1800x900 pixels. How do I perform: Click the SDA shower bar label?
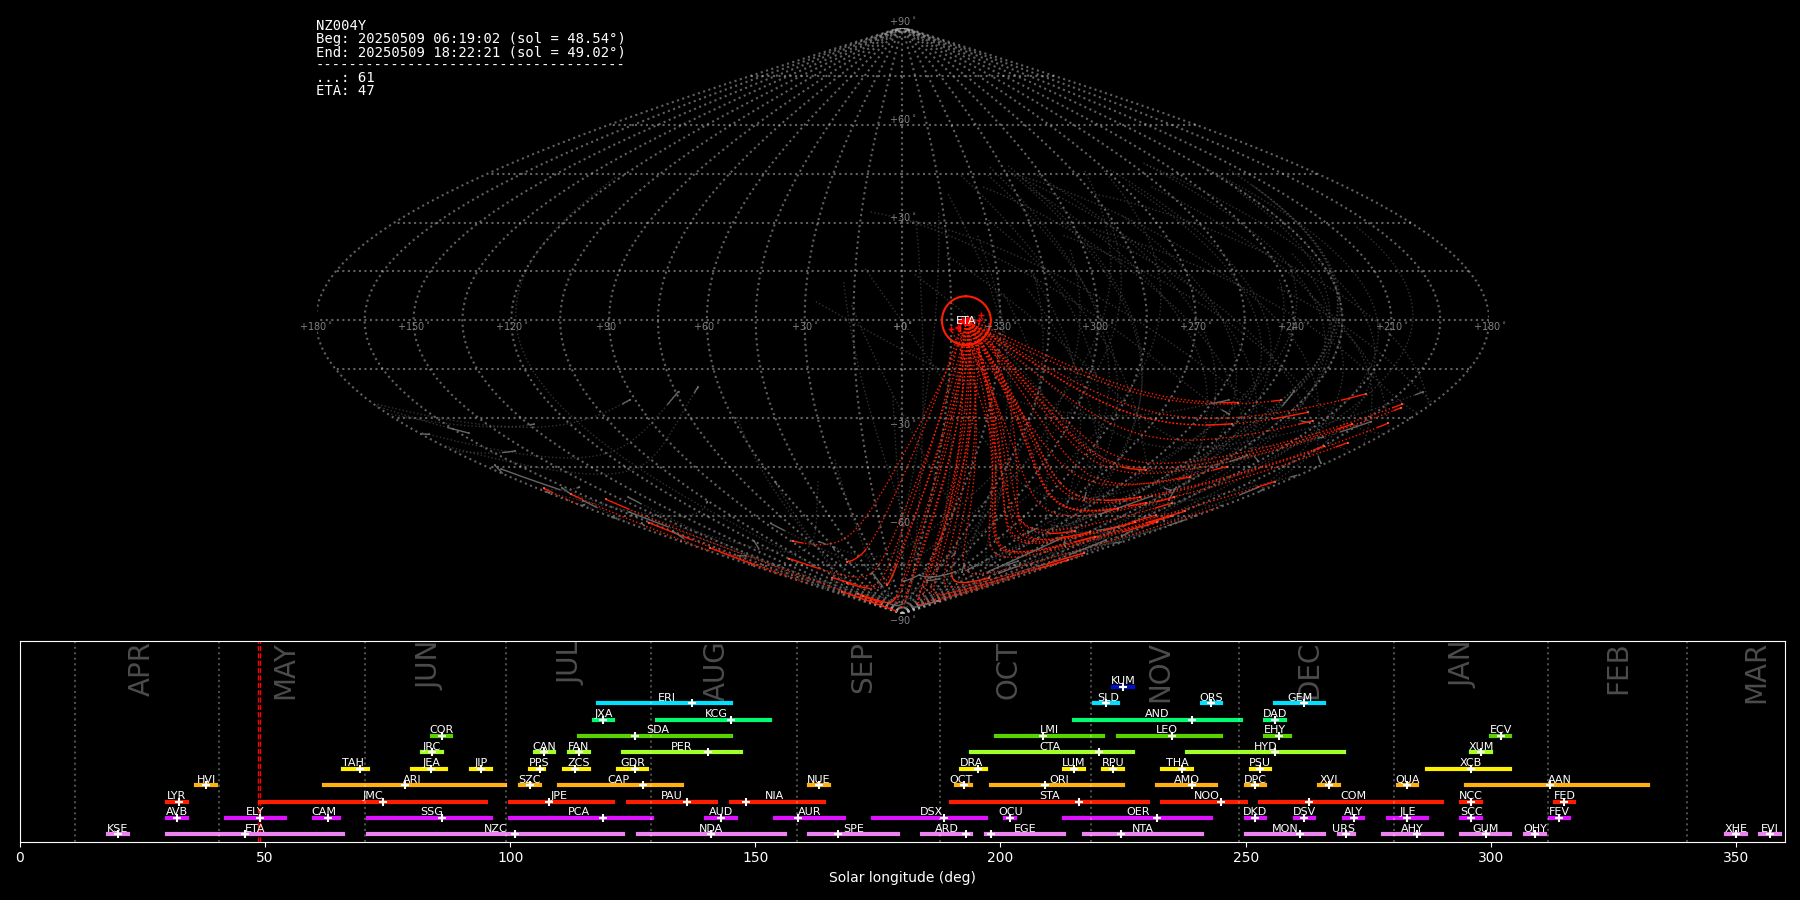pos(657,730)
